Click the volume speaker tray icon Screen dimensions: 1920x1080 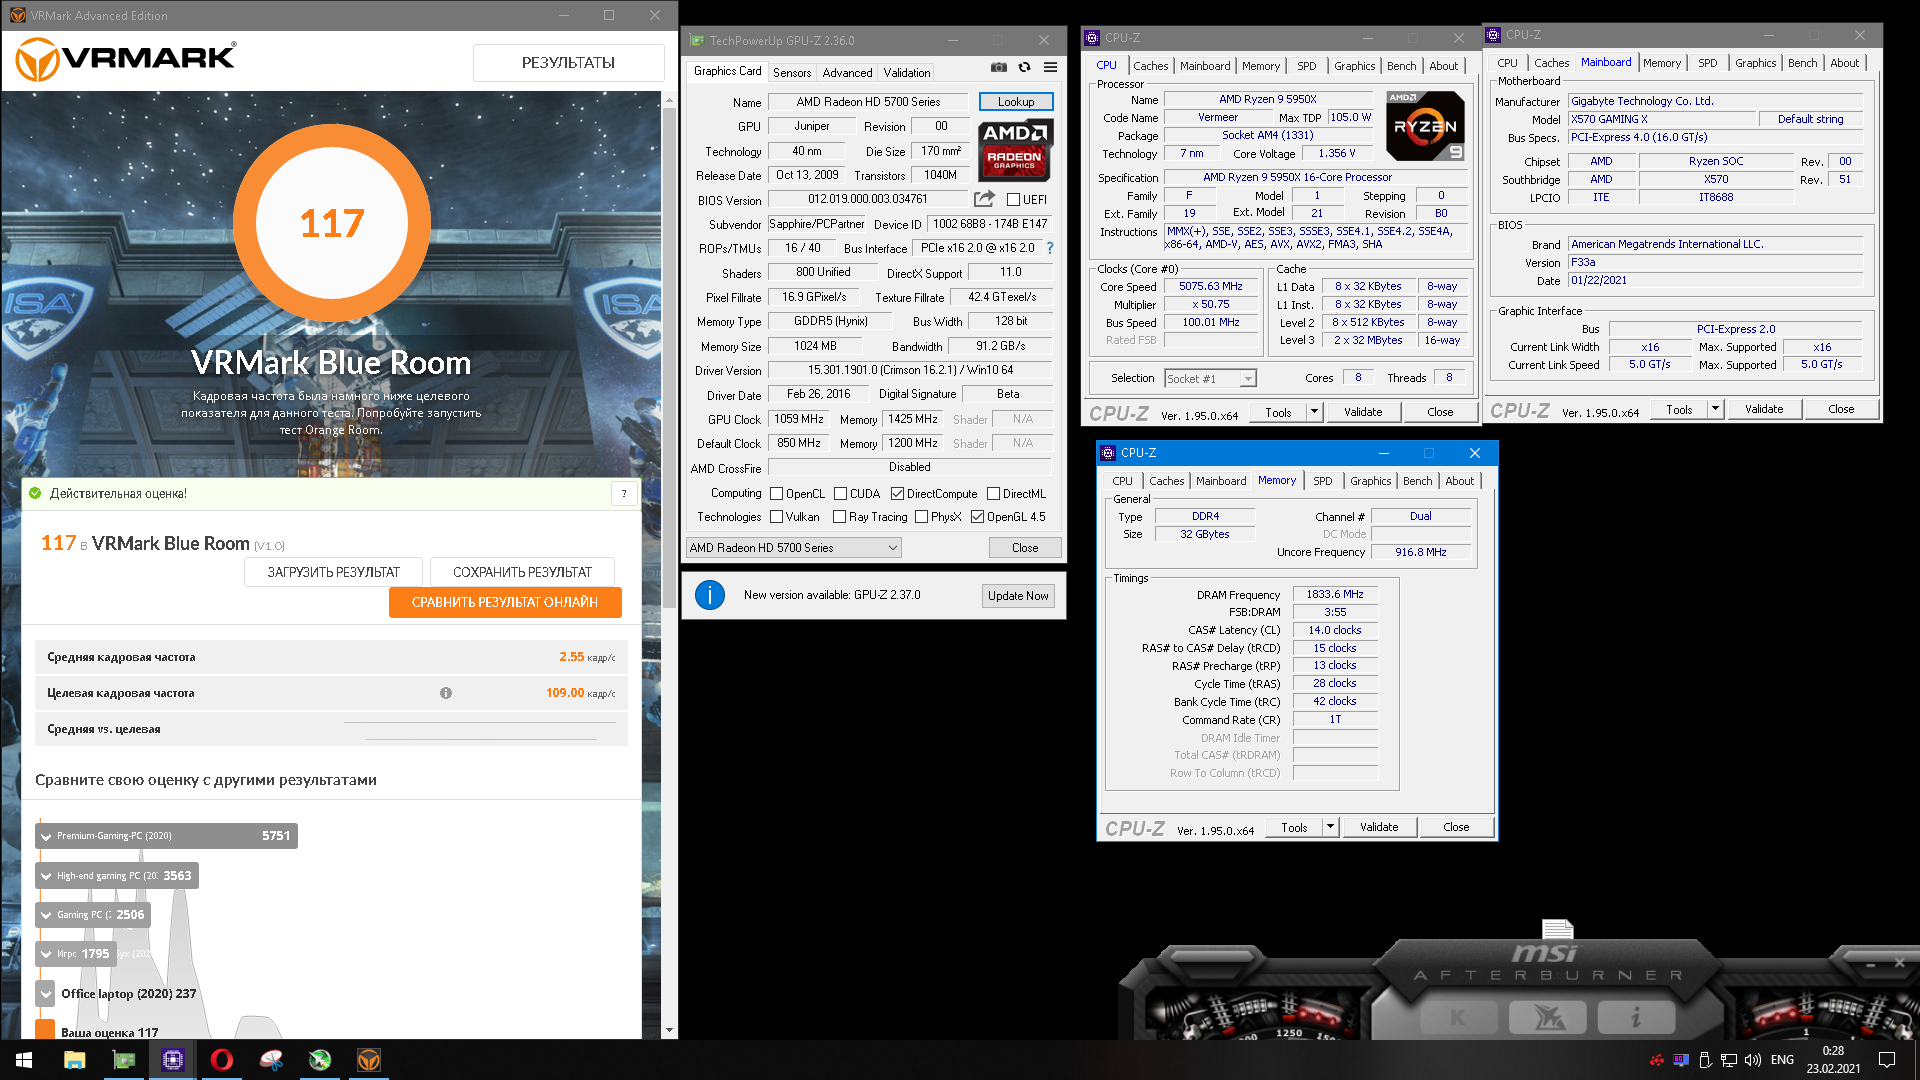tap(1753, 1060)
